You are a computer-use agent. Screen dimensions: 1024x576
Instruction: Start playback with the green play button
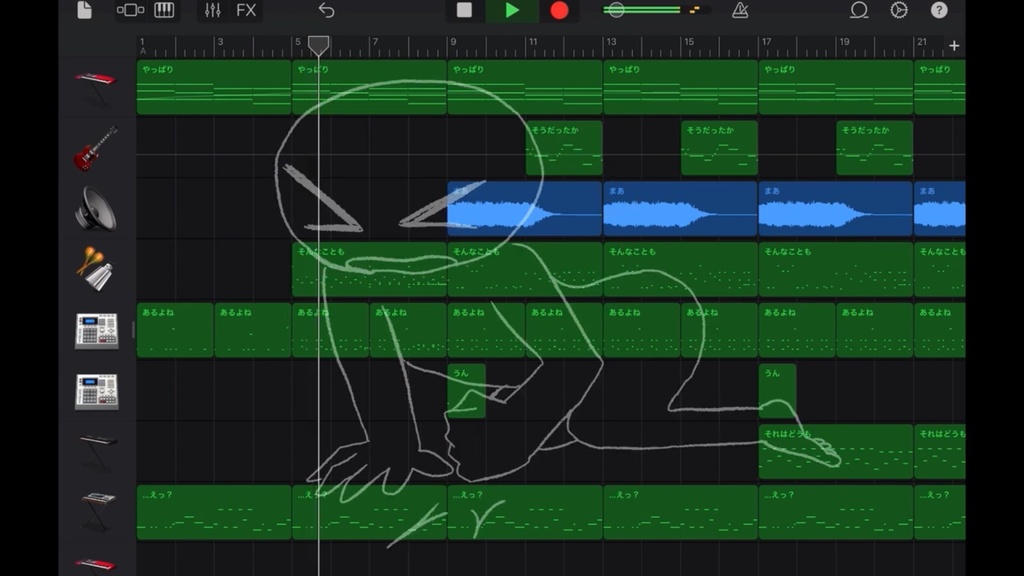point(513,12)
